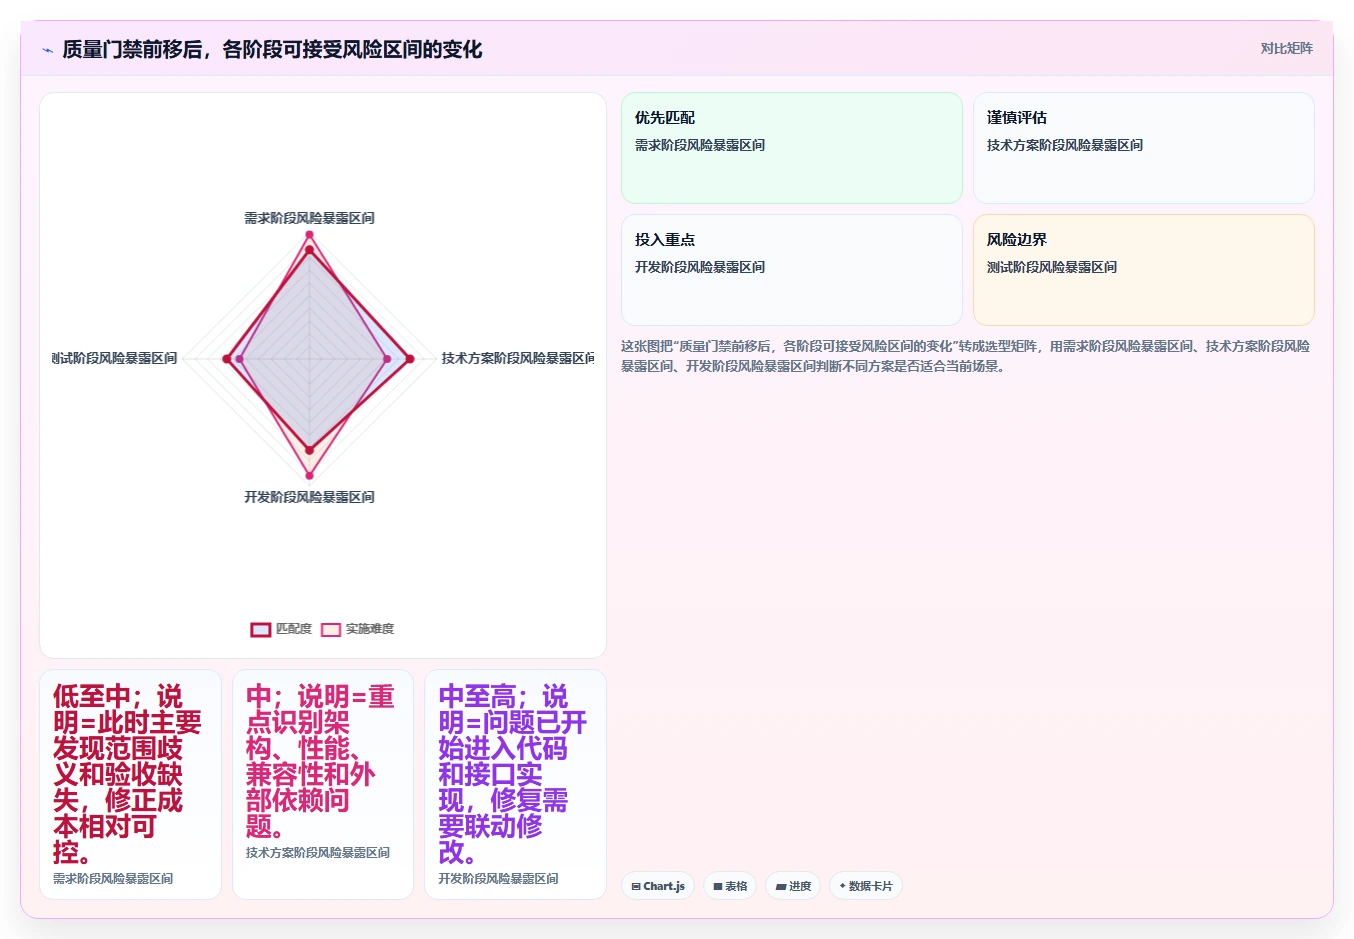1354x939 pixels.
Task: Click the 表格 tag
Action: tap(730, 886)
